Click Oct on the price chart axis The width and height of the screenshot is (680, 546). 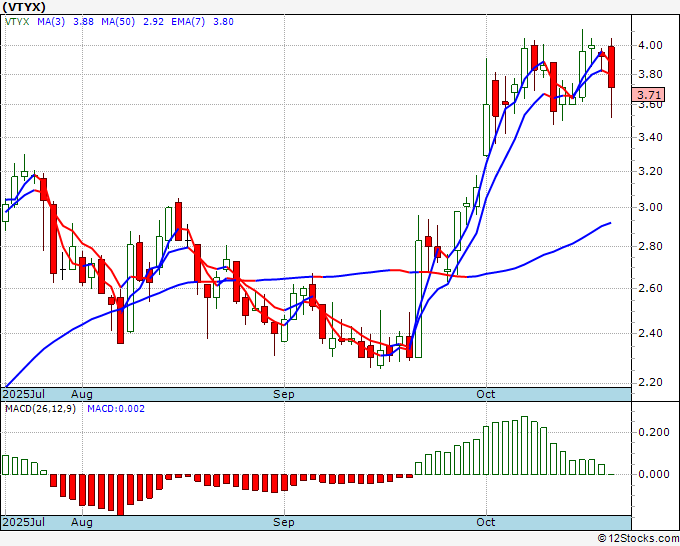coord(486,394)
